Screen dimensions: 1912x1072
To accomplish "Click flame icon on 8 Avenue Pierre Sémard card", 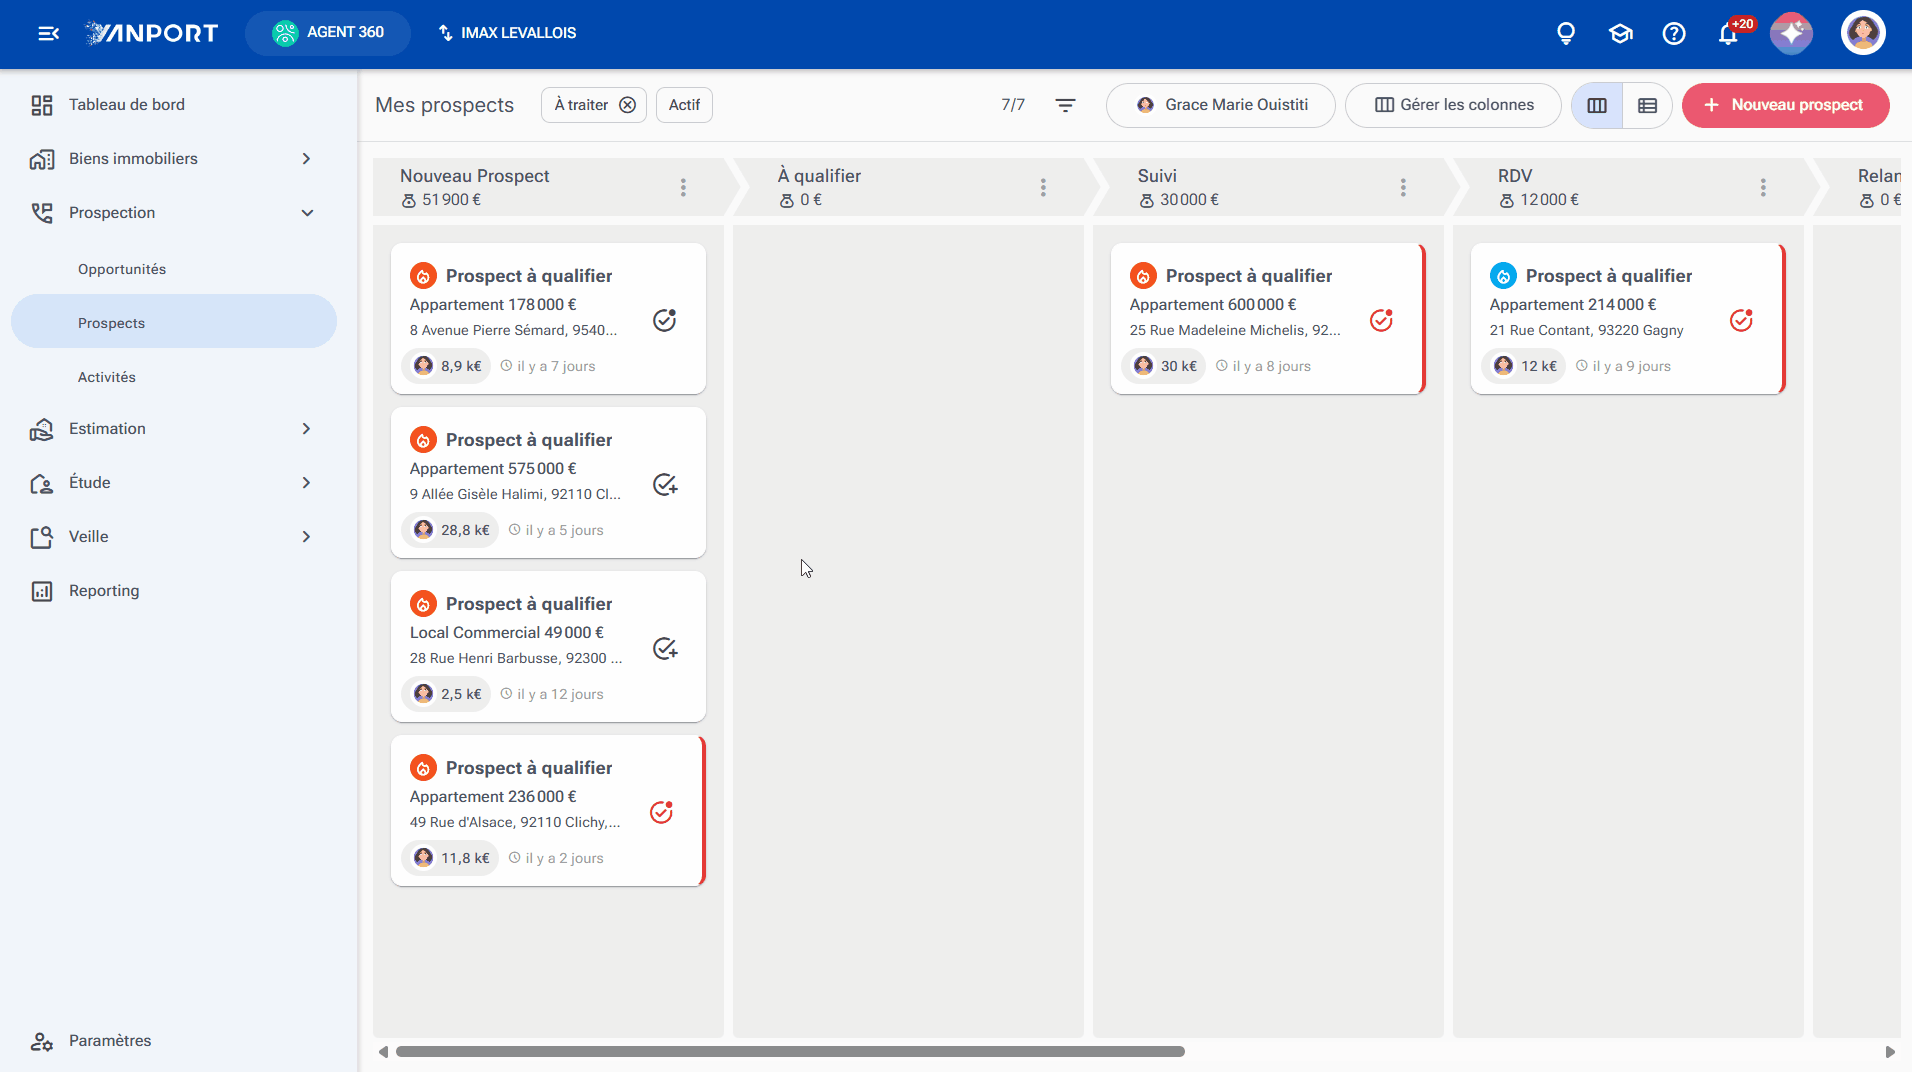I will pyautogui.click(x=423, y=275).
